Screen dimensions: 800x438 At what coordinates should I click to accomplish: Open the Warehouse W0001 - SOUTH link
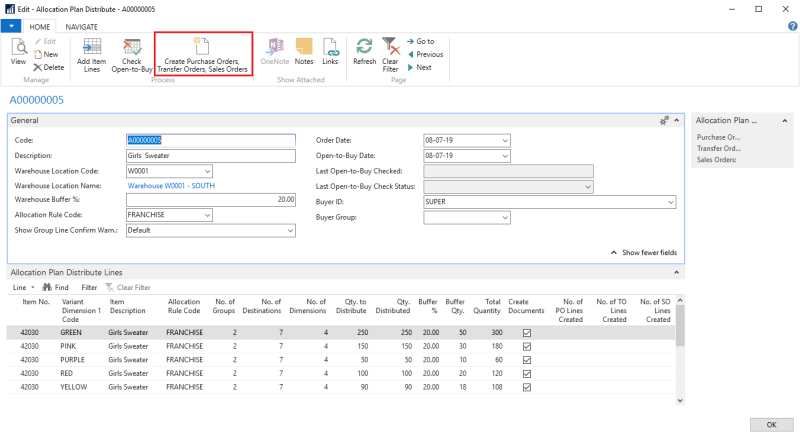pos(170,185)
